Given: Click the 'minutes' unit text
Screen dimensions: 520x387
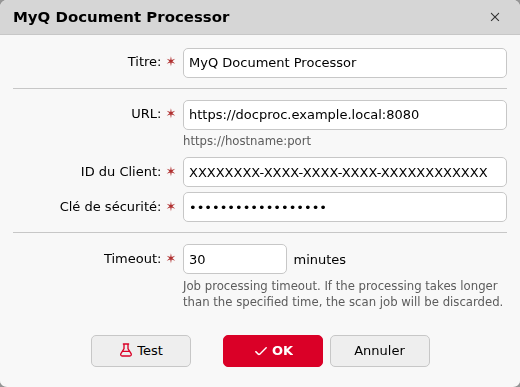Looking at the screenshot, I should pos(319,260).
